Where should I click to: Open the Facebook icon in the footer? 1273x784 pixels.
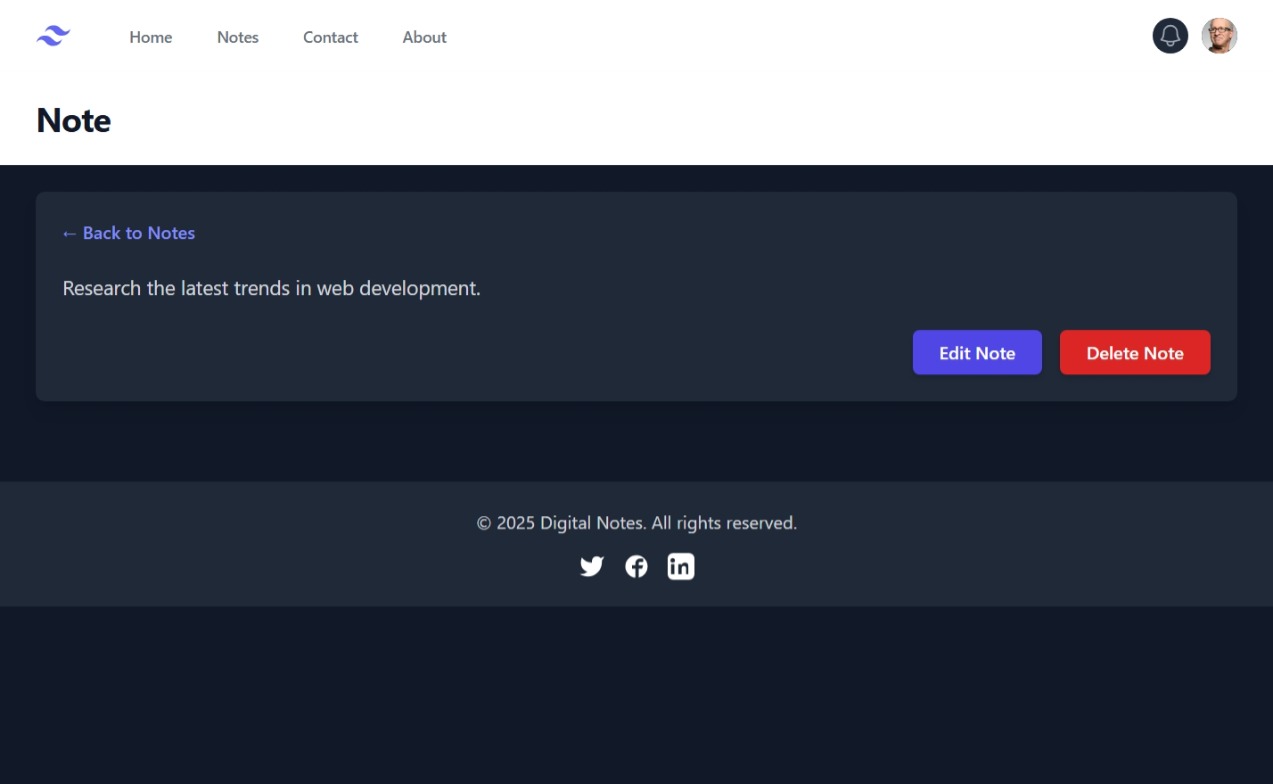click(636, 566)
